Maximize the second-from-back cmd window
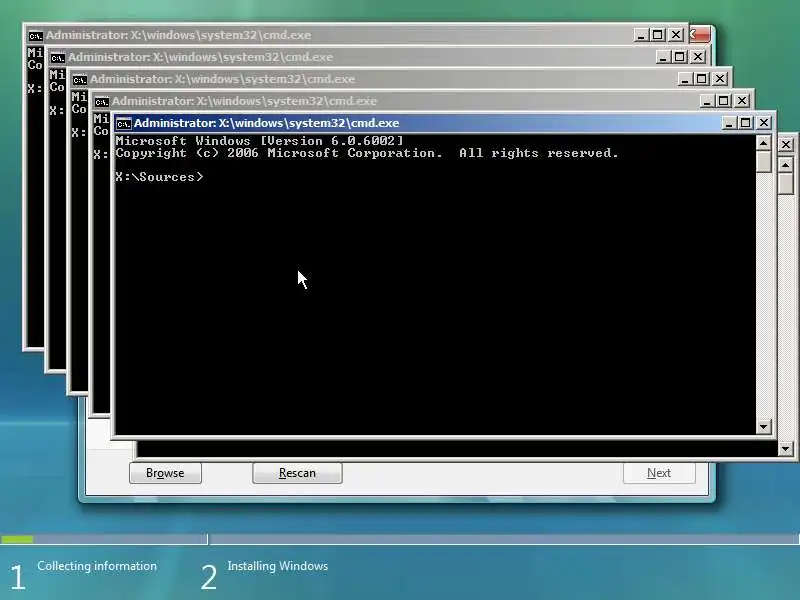800x600 pixels. pyautogui.click(x=680, y=57)
